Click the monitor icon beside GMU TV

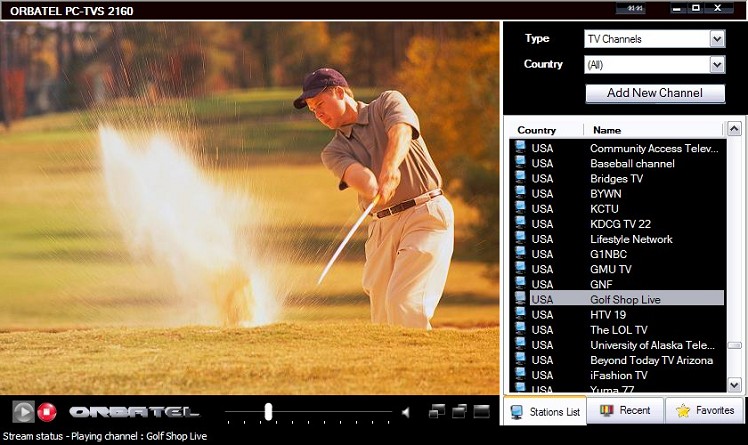click(x=520, y=268)
